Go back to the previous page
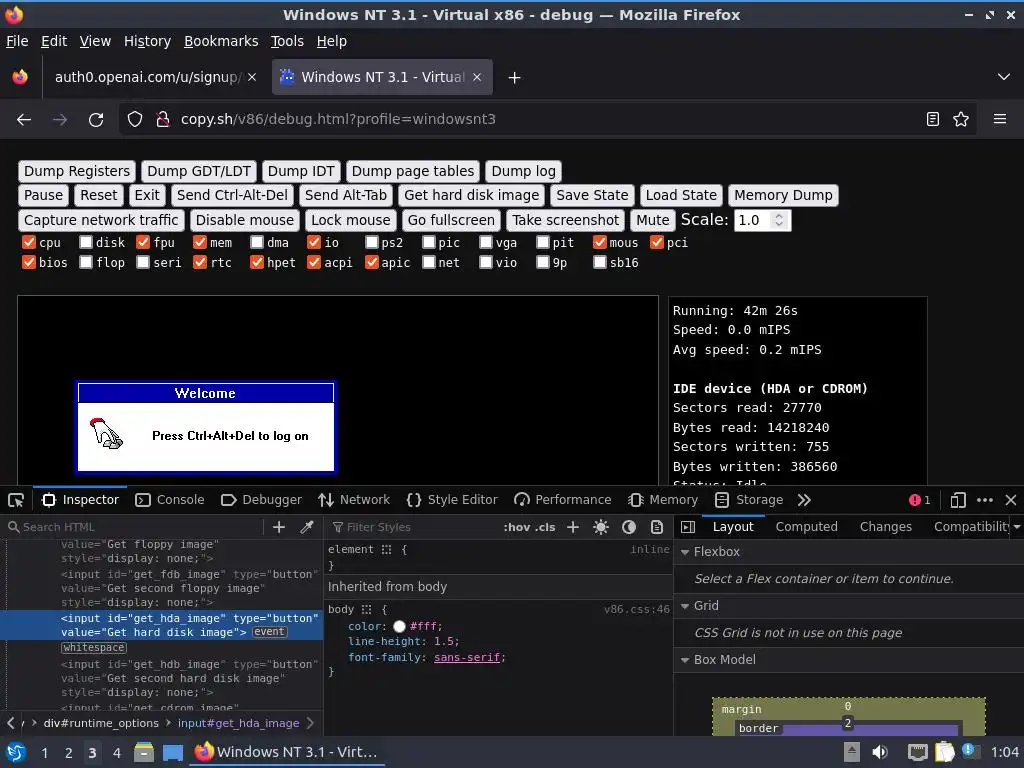Screen dimensions: 1024x768 [x=24, y=120]
